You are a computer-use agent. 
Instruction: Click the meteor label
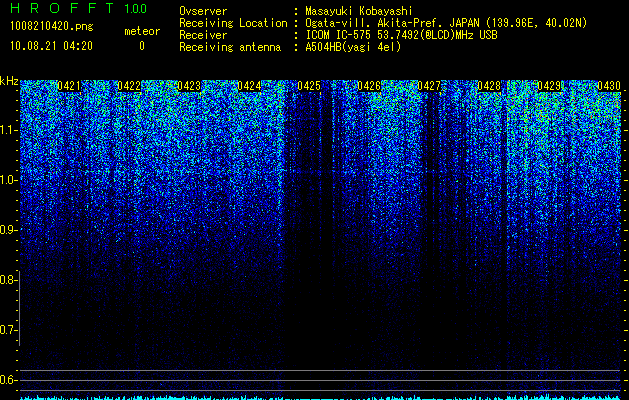point(142,31)
